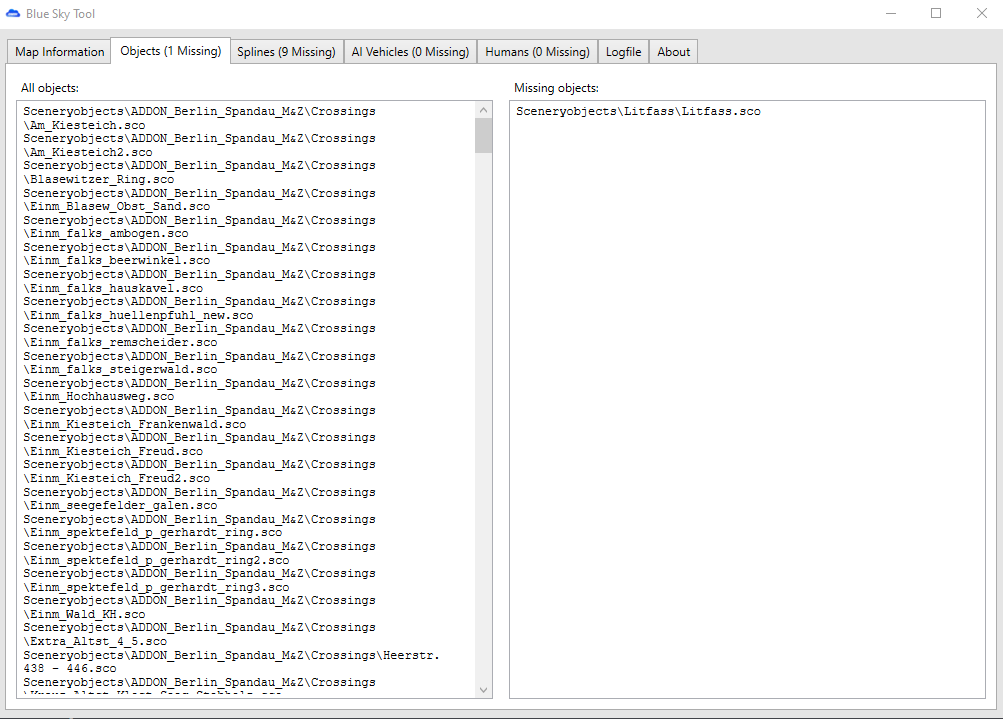This screenshot has height=719, width=1003.
Task: Click the All objects scroll up arrow
Action: (484, 110)
